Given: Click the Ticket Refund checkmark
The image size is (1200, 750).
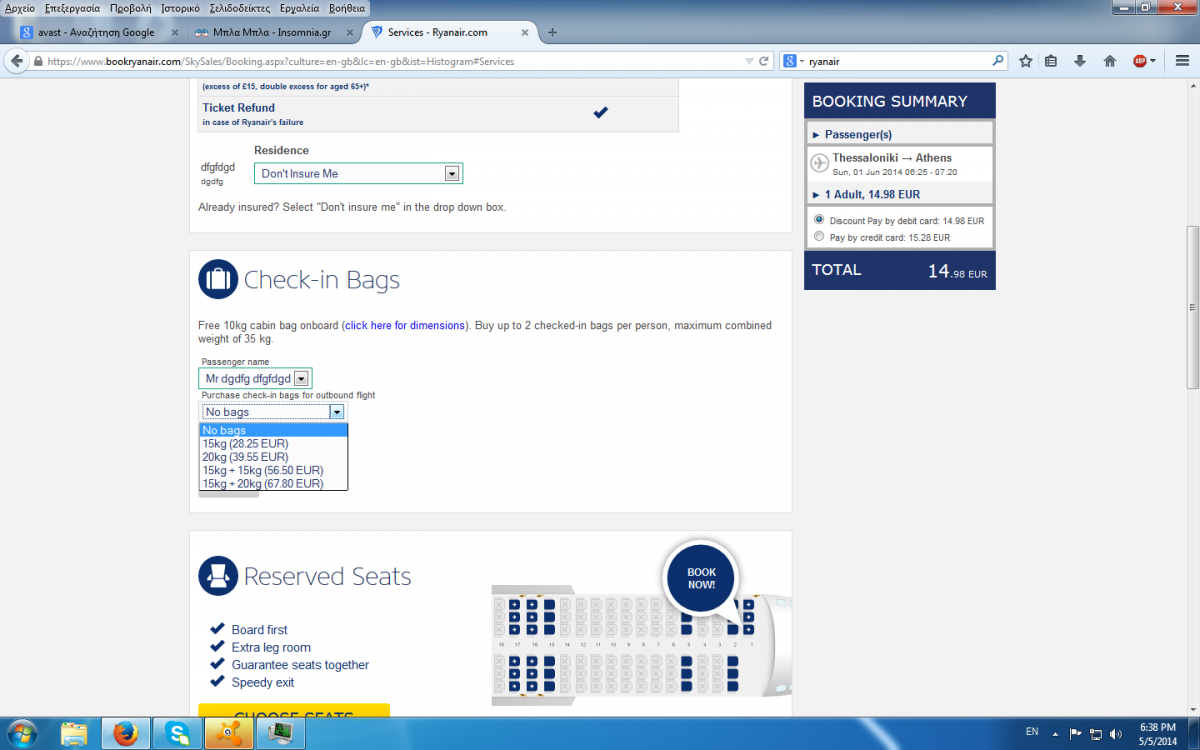Looking at the screenshot, I should (600, 112).
